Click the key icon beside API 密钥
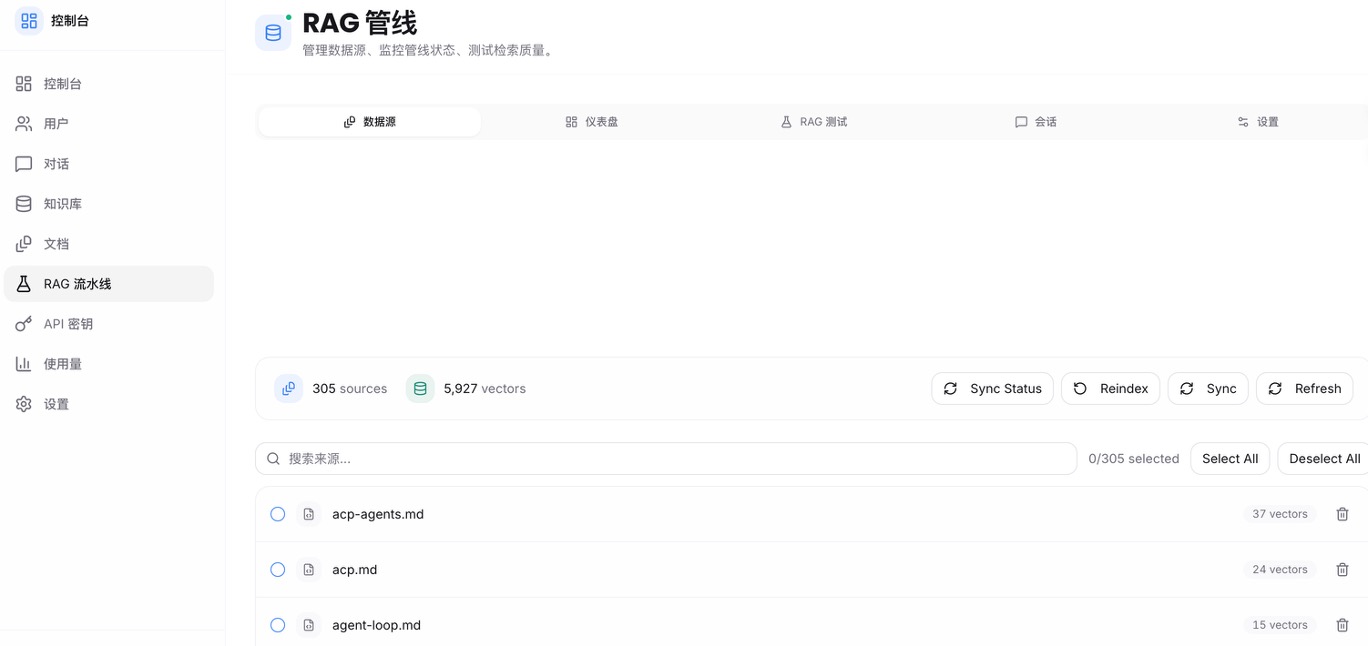The image size is (1368, 646). [24, 324]
